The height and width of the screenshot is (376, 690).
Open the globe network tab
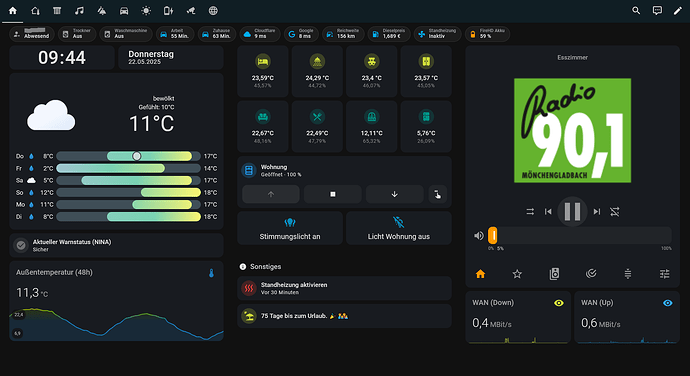click(213, 11)
